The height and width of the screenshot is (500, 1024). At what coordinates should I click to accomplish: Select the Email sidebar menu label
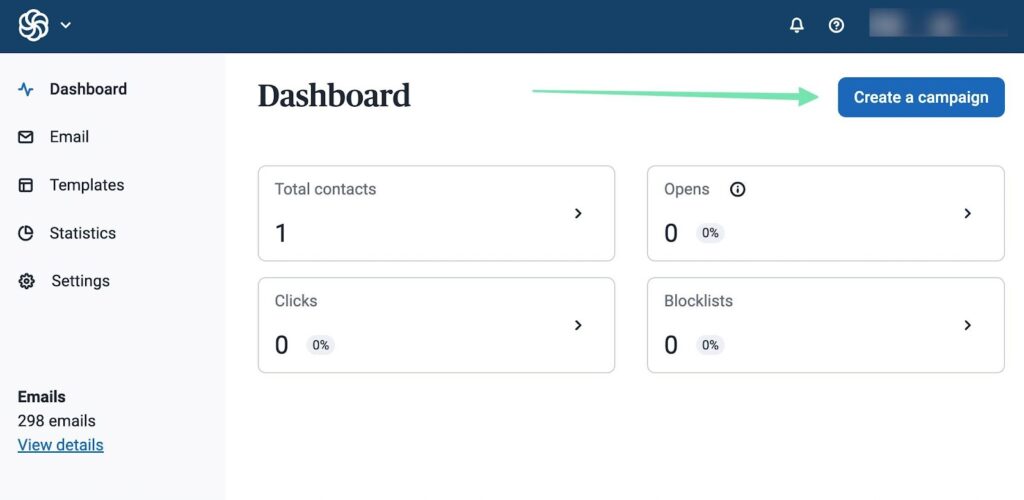point(69,137)
